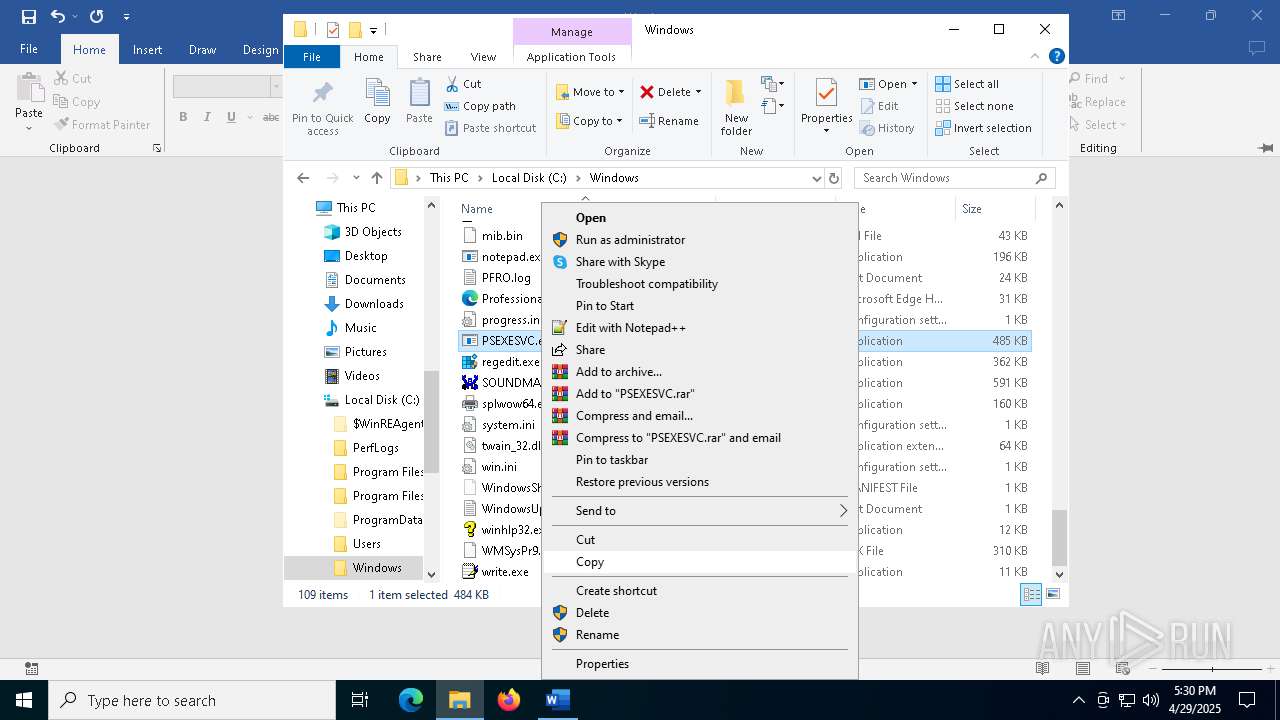Switch to large icons view button
The height and width of the screenshot is (720, 1280).
click(1052, 595)
